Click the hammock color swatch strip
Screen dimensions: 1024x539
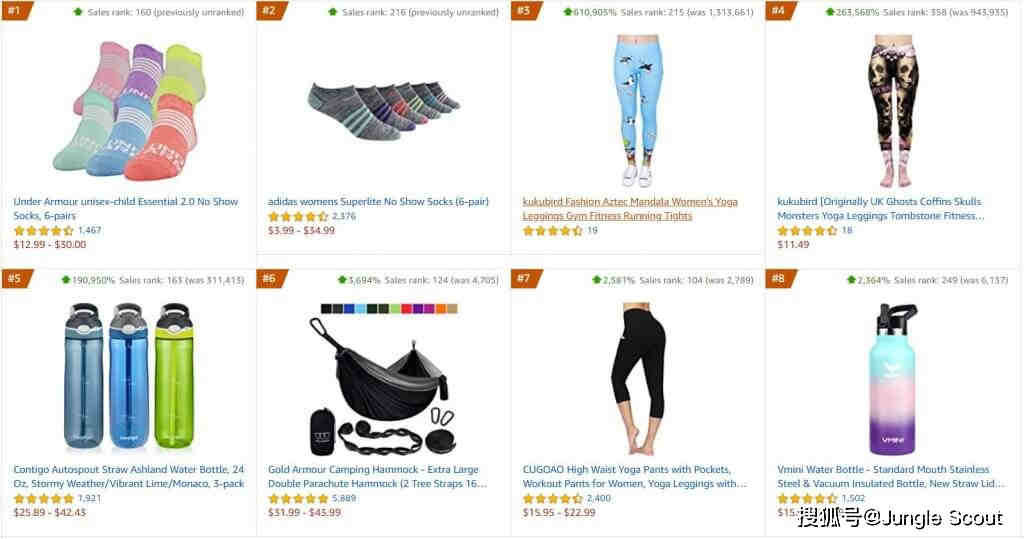pyautogui.click(x=389, y=308)
